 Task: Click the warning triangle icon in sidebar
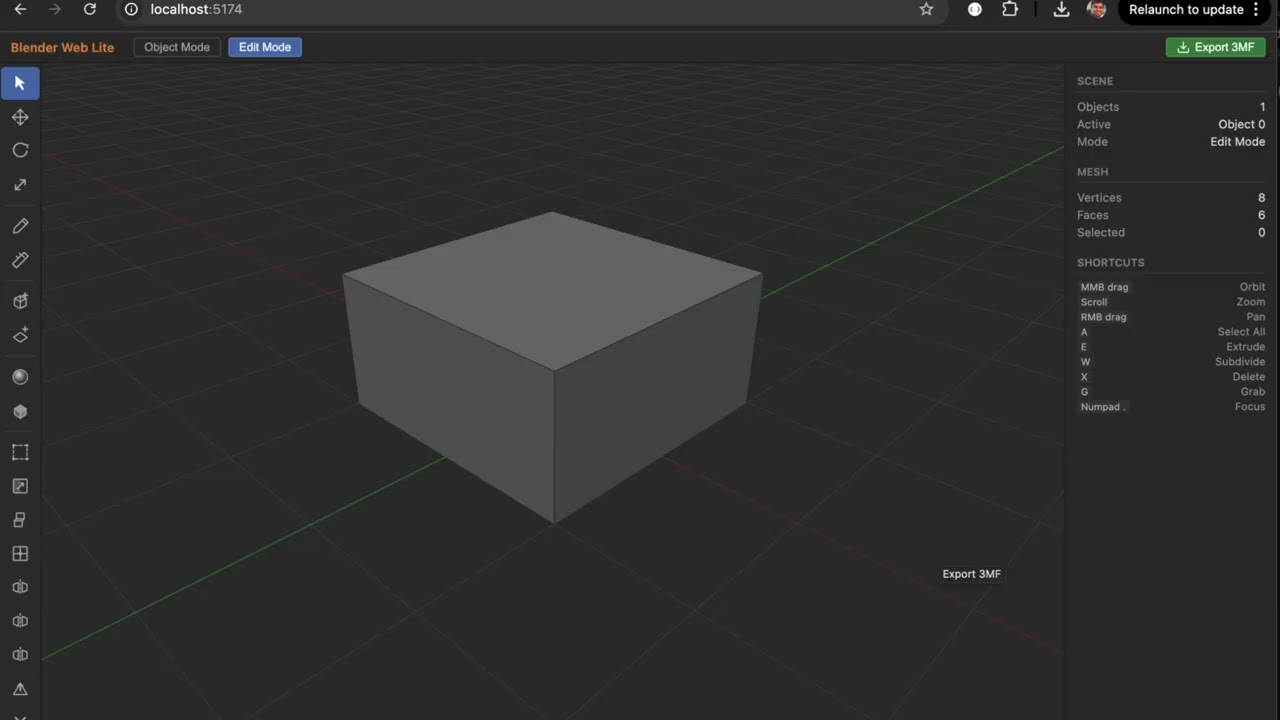[x=20, y=689]
